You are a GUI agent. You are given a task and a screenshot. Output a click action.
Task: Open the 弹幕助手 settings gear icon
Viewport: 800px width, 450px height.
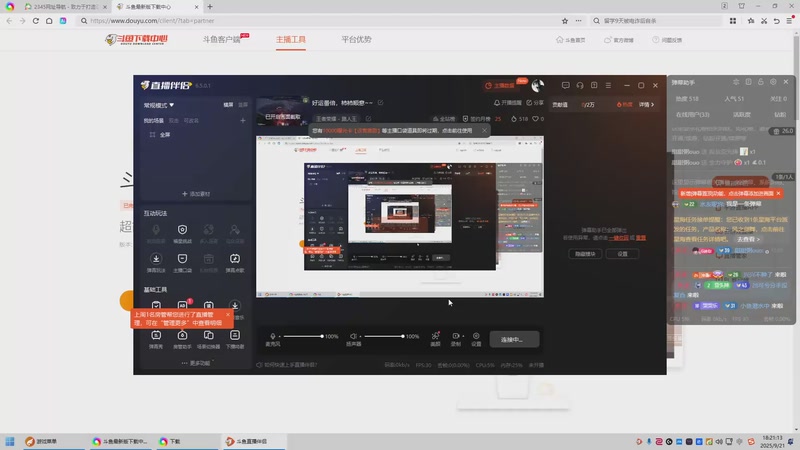[x=773, y=82]
